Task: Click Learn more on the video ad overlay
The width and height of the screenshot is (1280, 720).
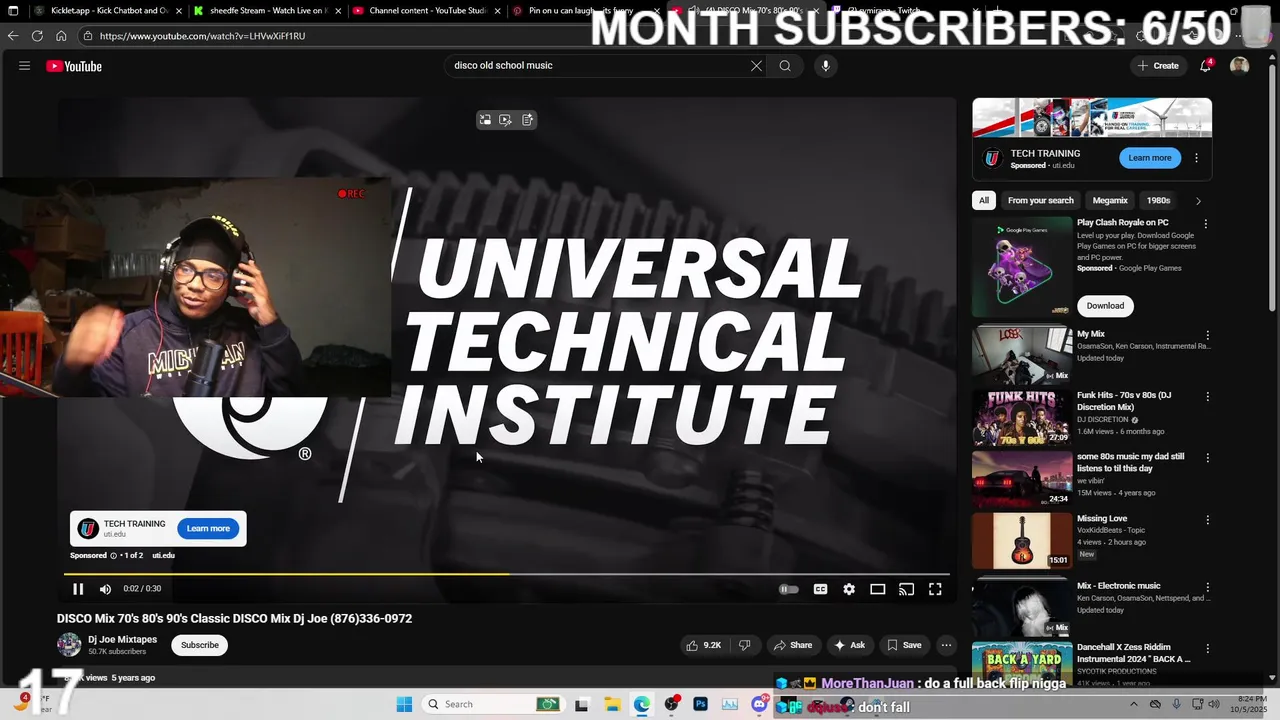Action: (x=208, y=528)
